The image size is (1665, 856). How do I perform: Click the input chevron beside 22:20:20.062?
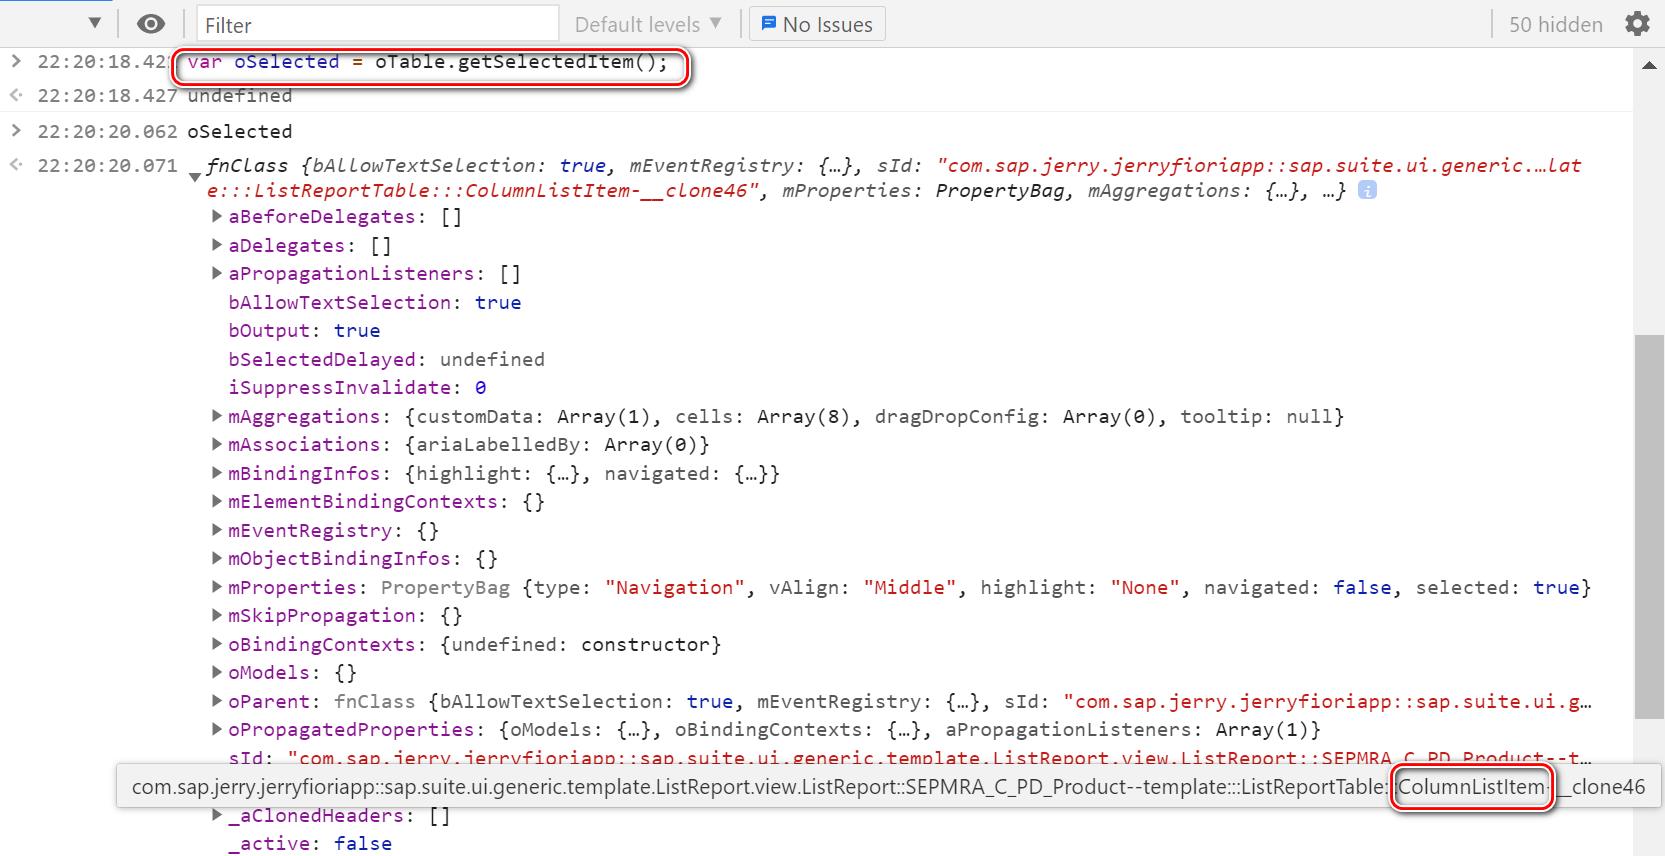(15, 130)
